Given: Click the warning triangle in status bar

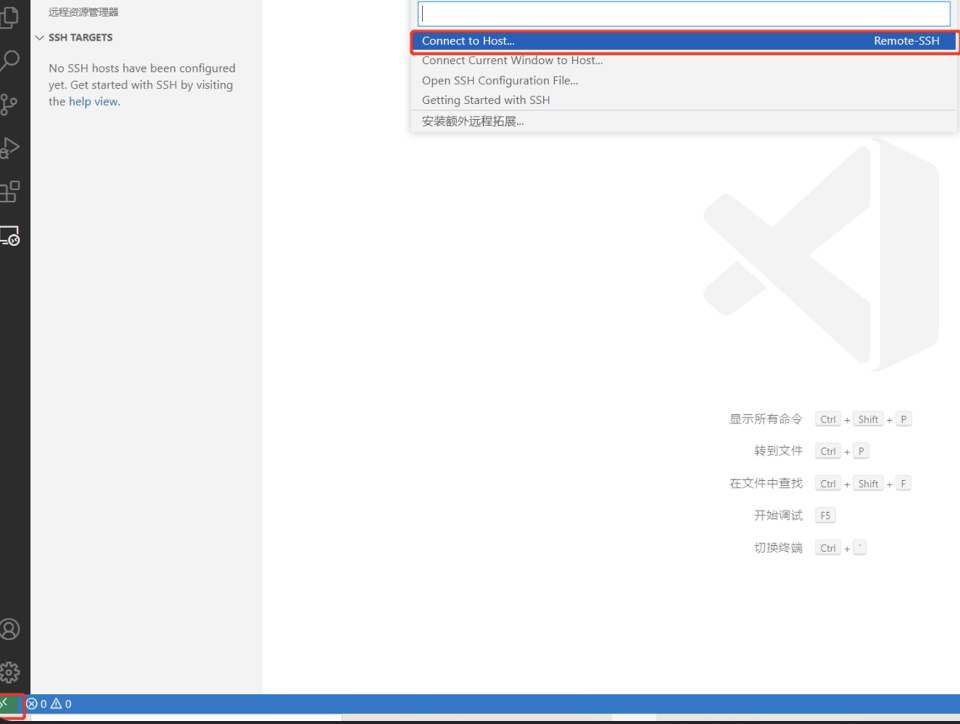Looking at the screenshot, I should point(56,704).
